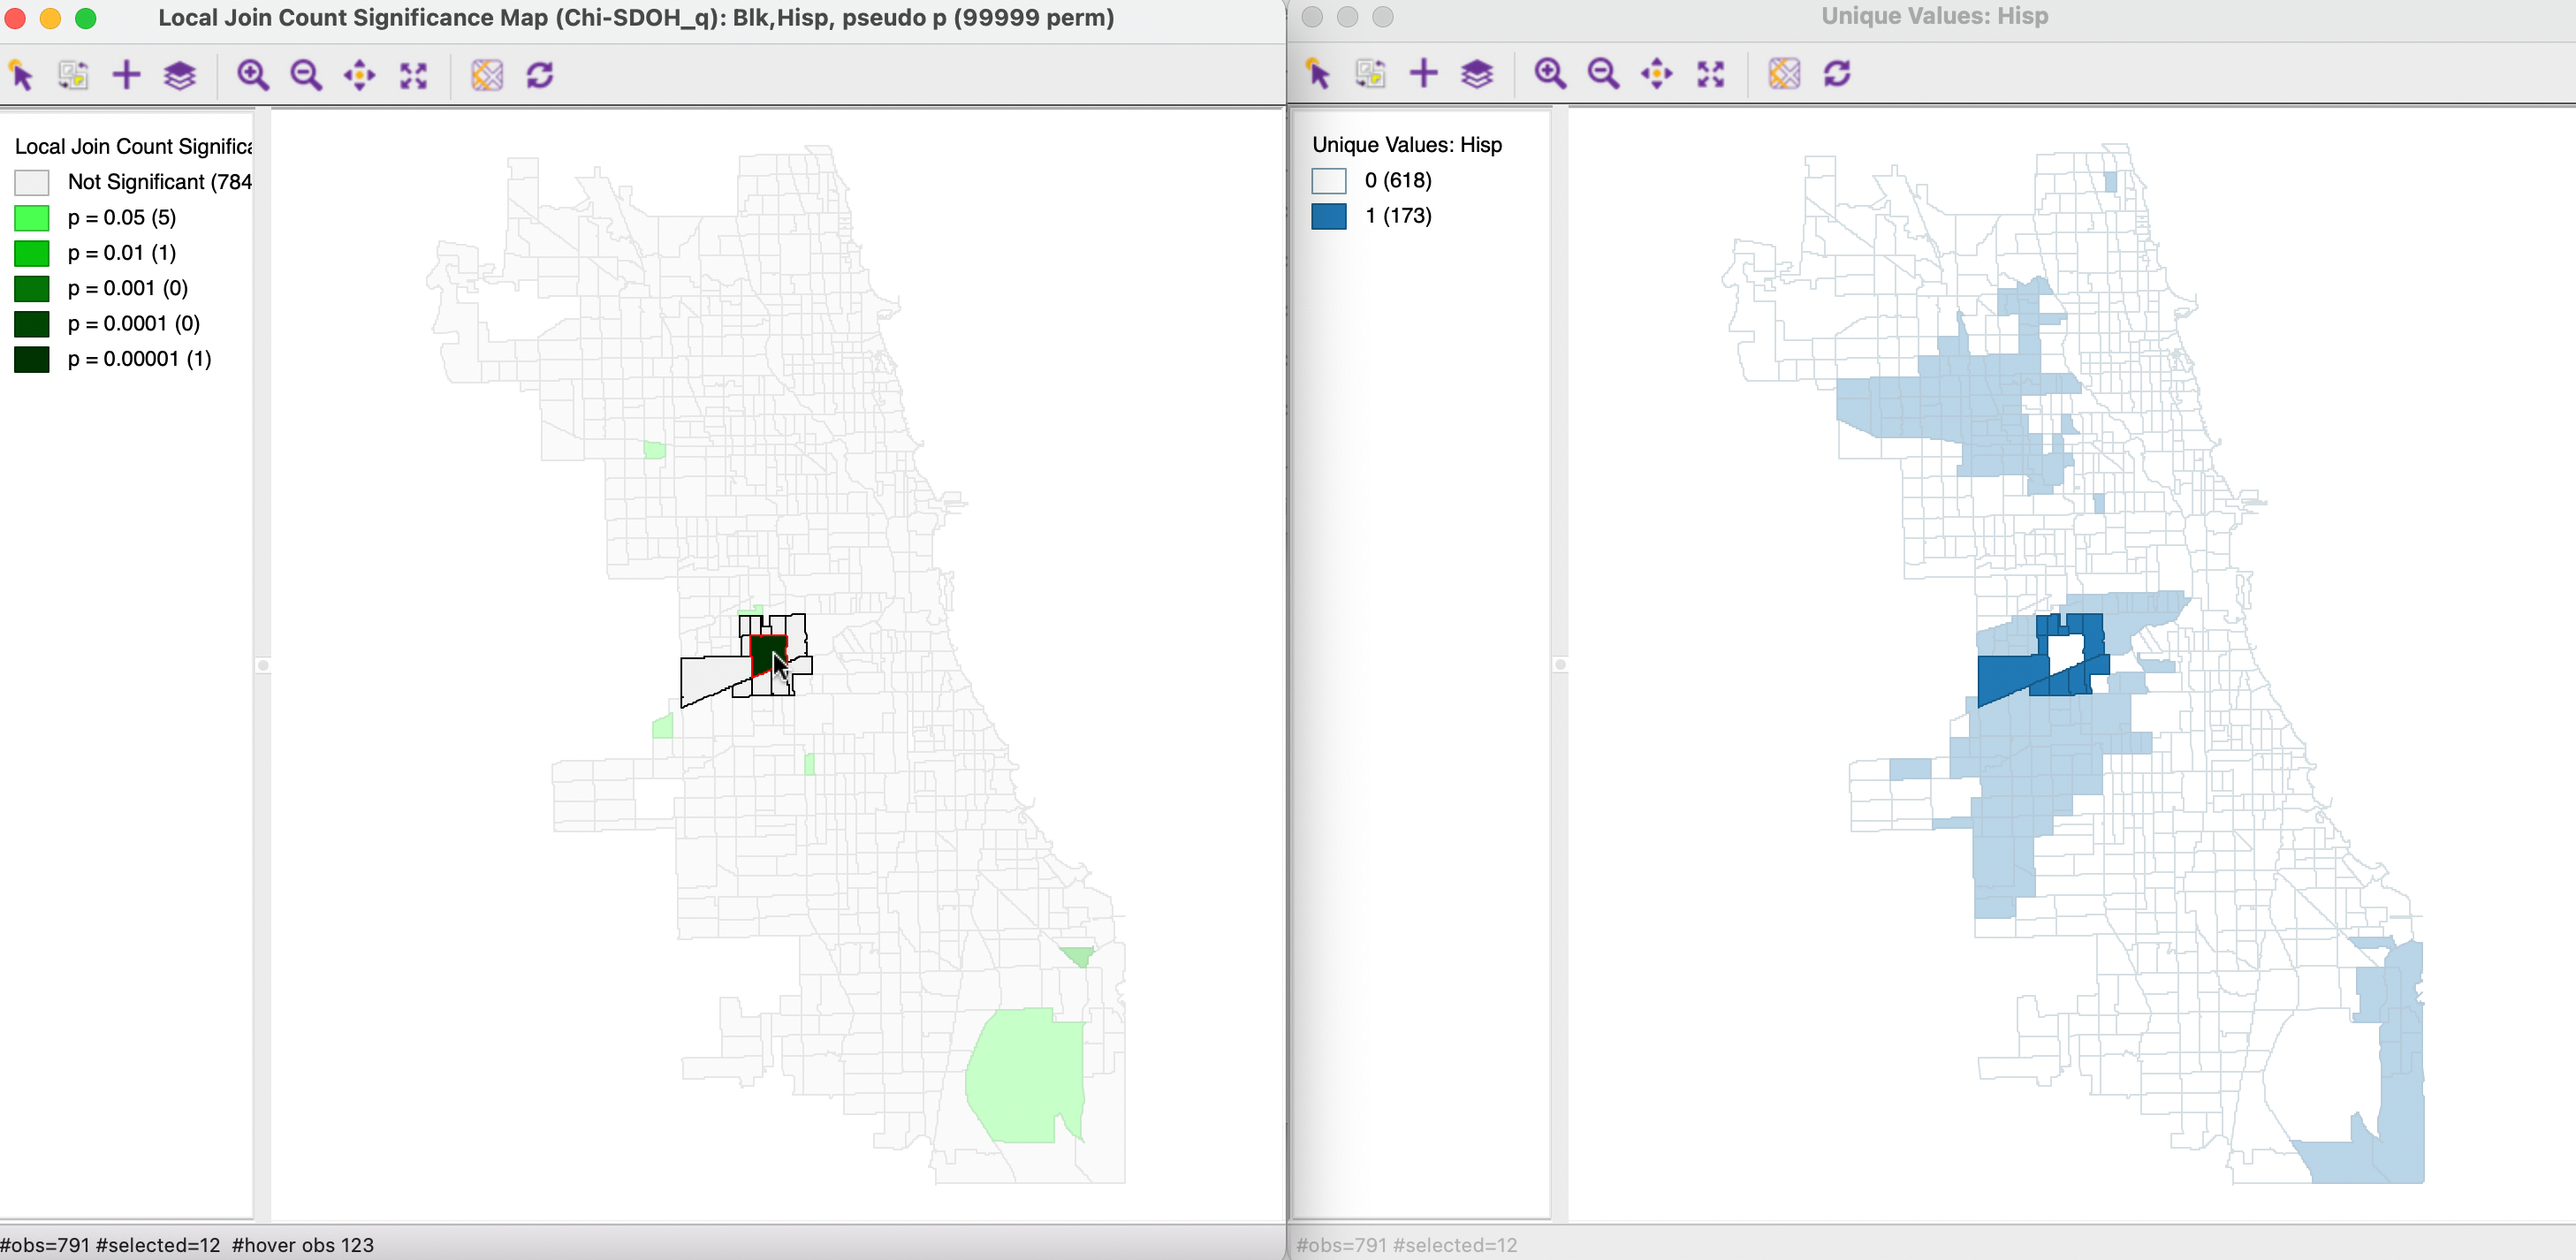The width and height of the screenshot is (2576, 1260).
Task: Click the p = 0.00001 legend color box
Action: [x=32, y=359]
